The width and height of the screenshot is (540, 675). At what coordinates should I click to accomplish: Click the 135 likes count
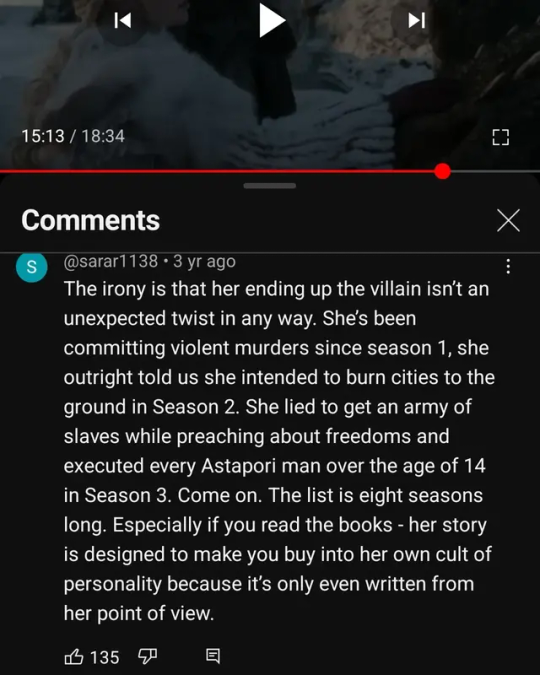point(105,657)
